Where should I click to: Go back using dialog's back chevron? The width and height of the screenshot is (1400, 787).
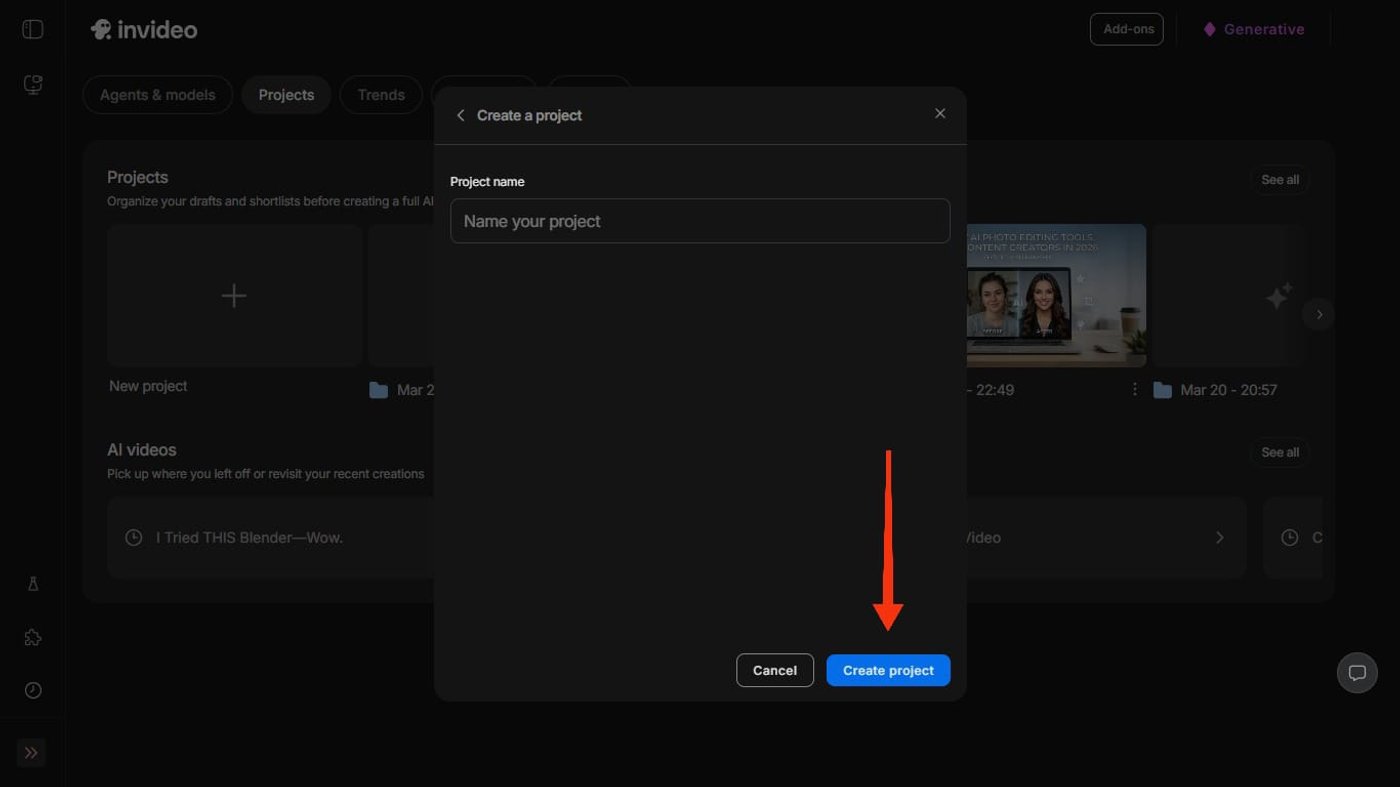click(x=461, y=116)
